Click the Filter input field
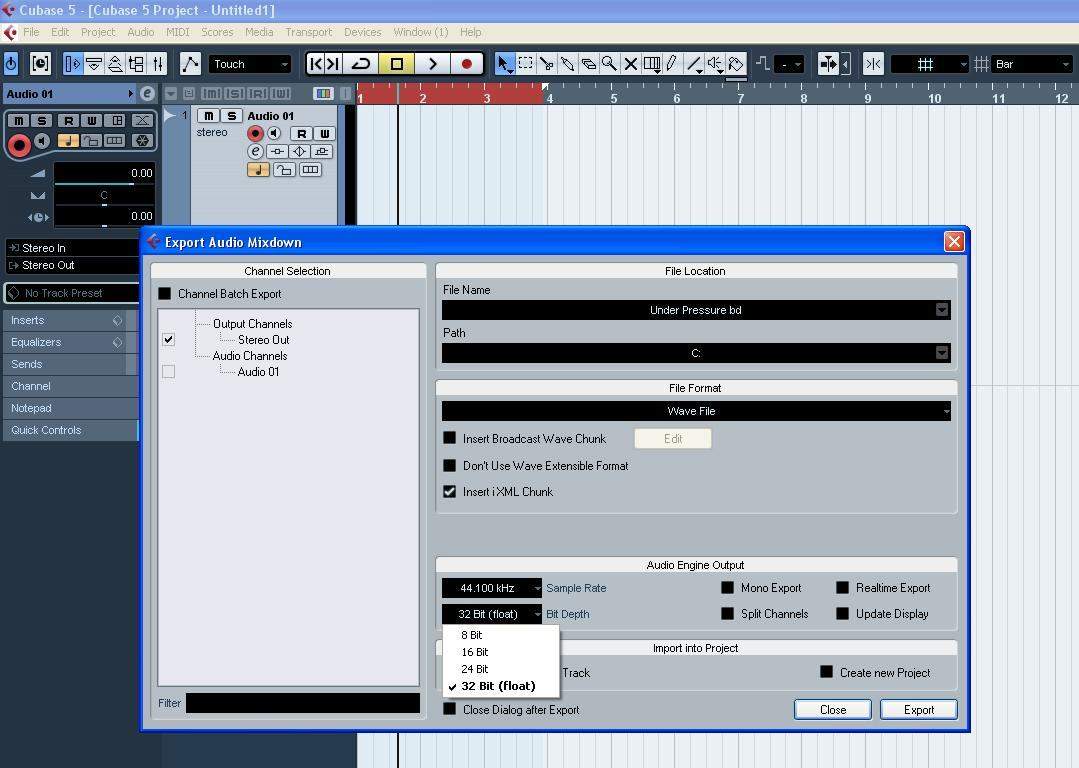The image size is (1079, 768). (302, 703)
